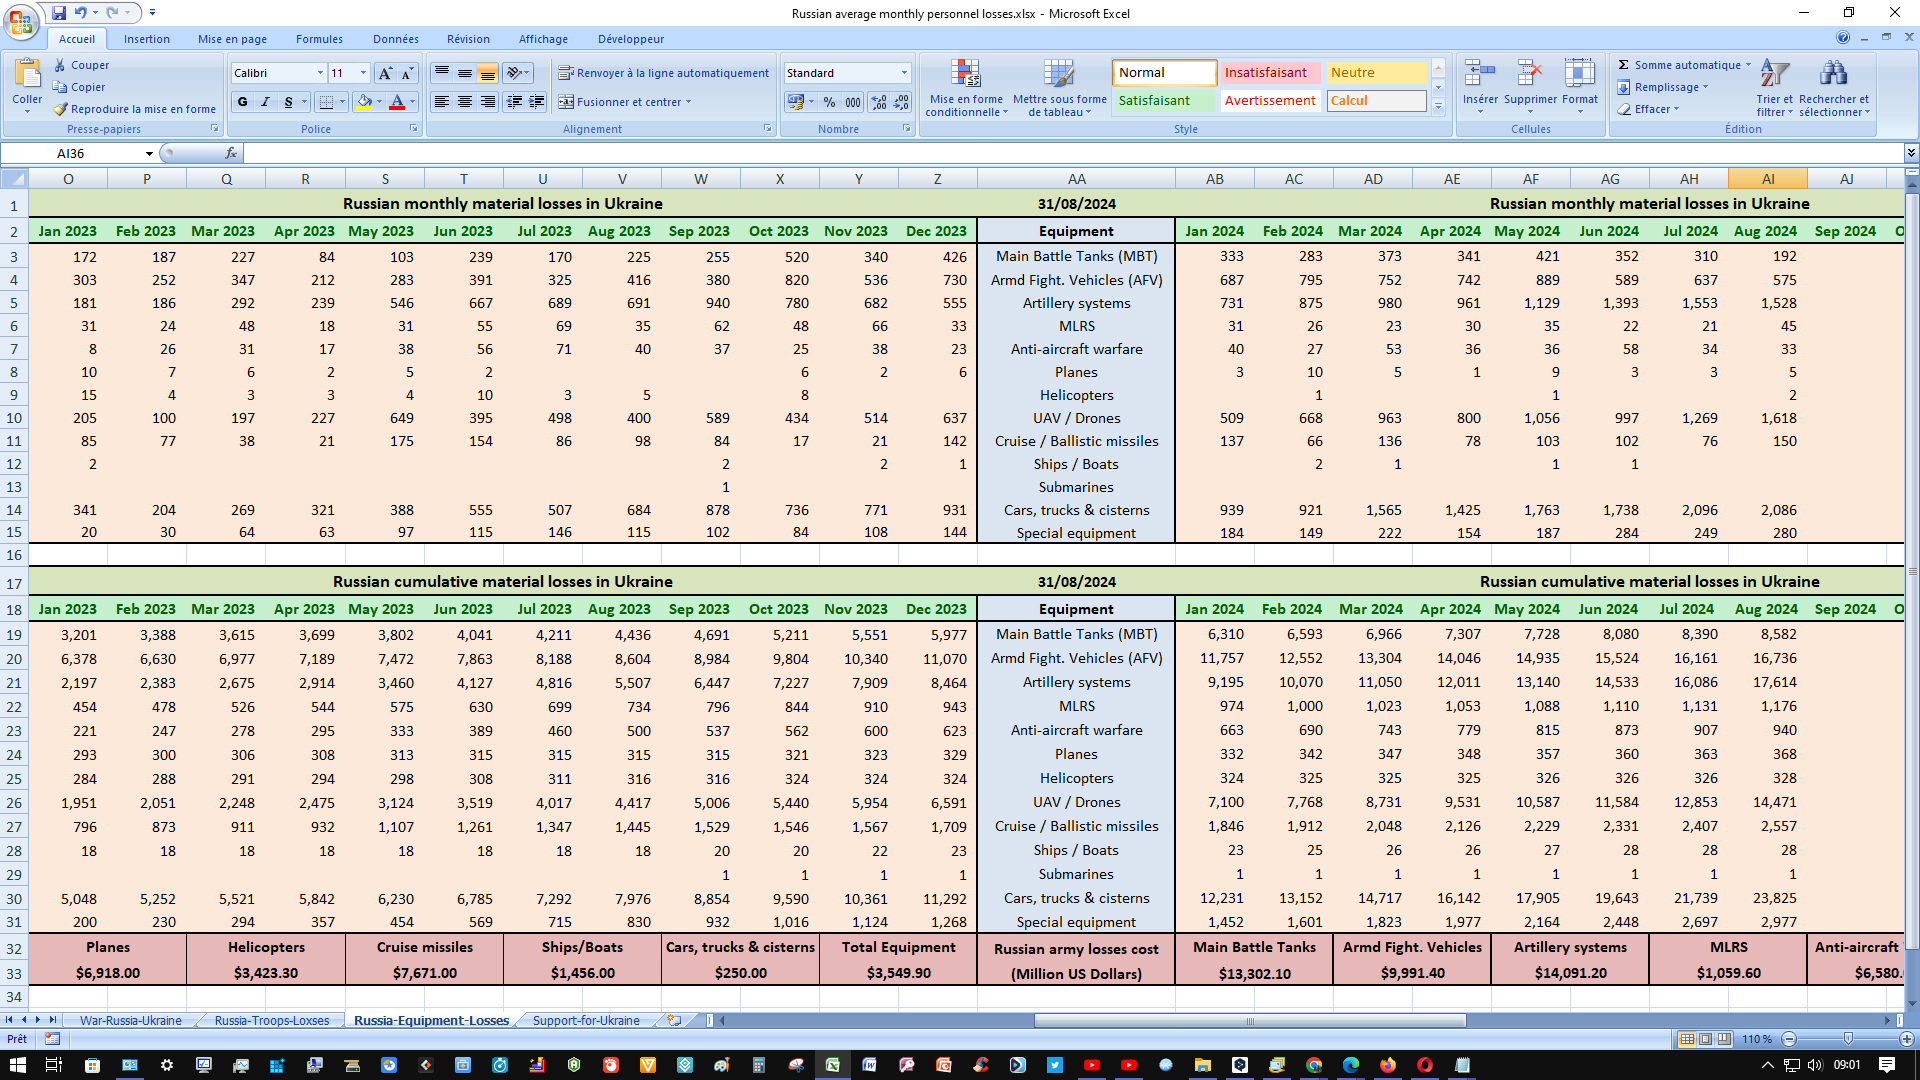Click the Office button logo

tap(21, 22)
